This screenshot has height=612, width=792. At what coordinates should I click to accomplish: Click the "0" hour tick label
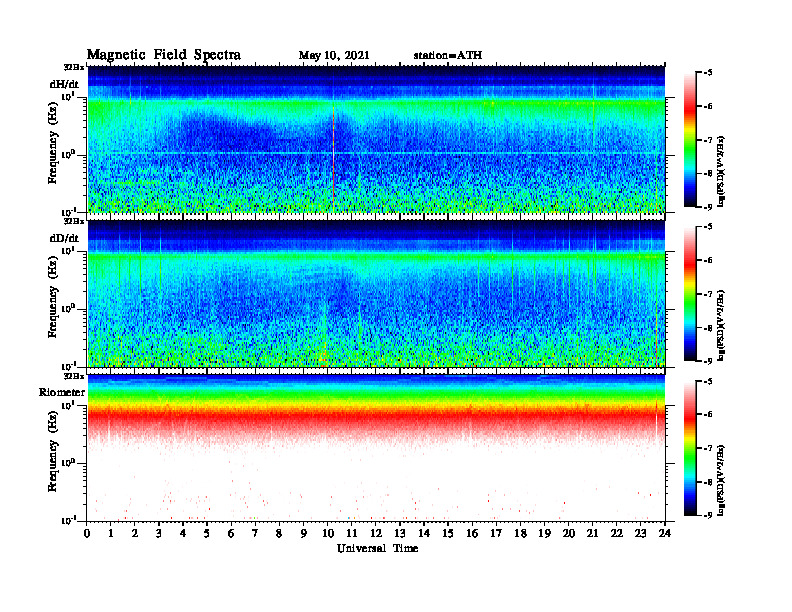(87, 533)
